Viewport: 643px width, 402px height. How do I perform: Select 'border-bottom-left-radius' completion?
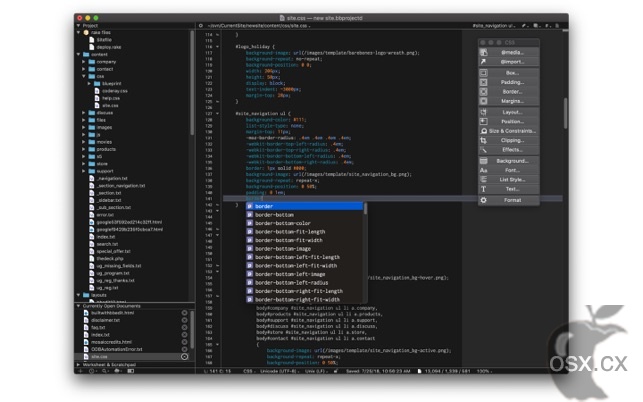coord(304,283)
